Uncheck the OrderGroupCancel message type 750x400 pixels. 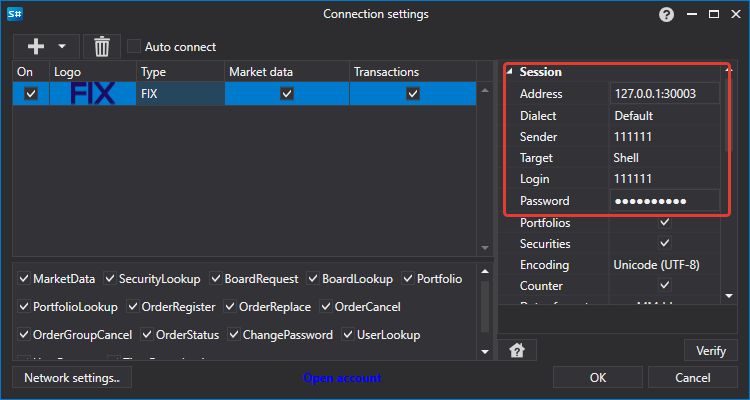(24, 334)
